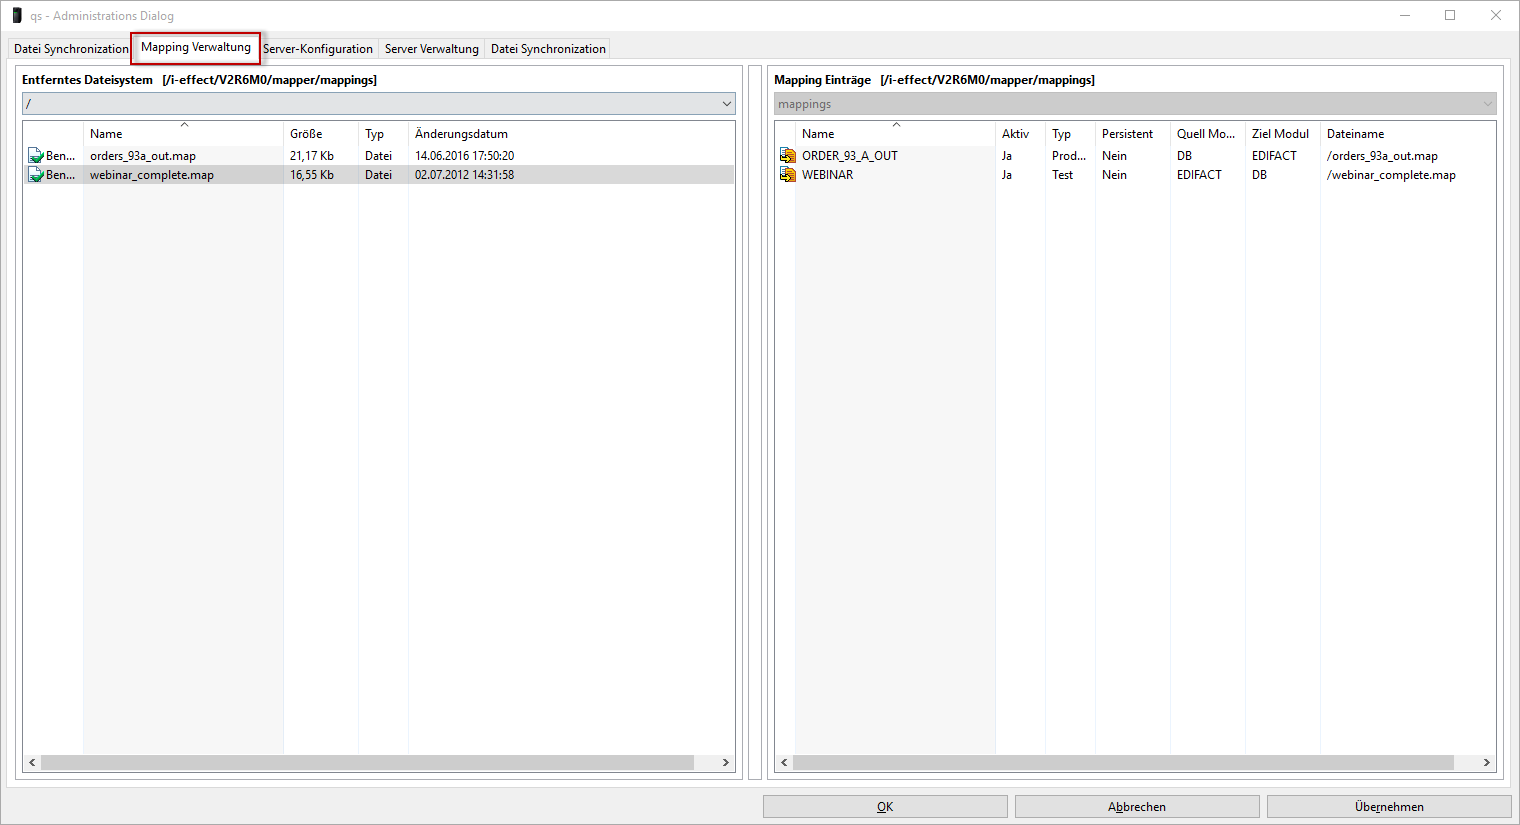Viewport: 1520px width, 825px height.
Task: Click the WEBINAR mapping entry icon
Action: pos(787,175)
